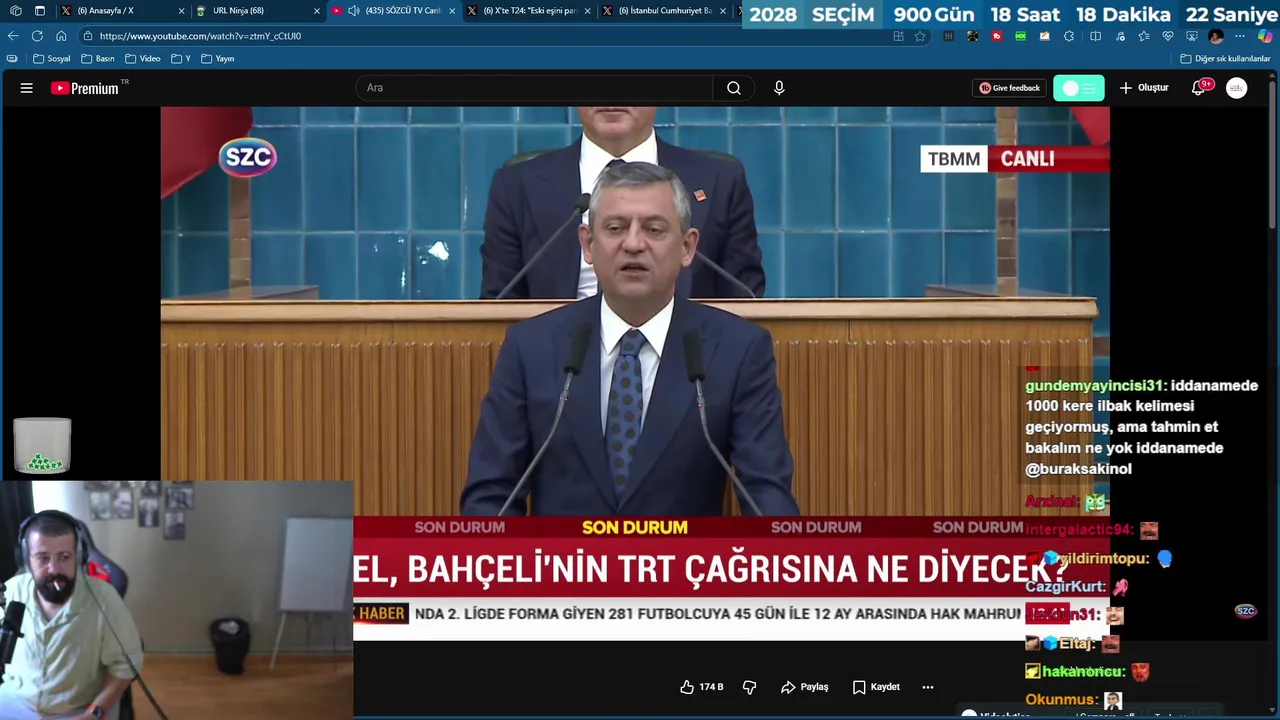1280x720 pixels.
Task: Open more actions three-dot menu below video
Action: pos(928,687)
